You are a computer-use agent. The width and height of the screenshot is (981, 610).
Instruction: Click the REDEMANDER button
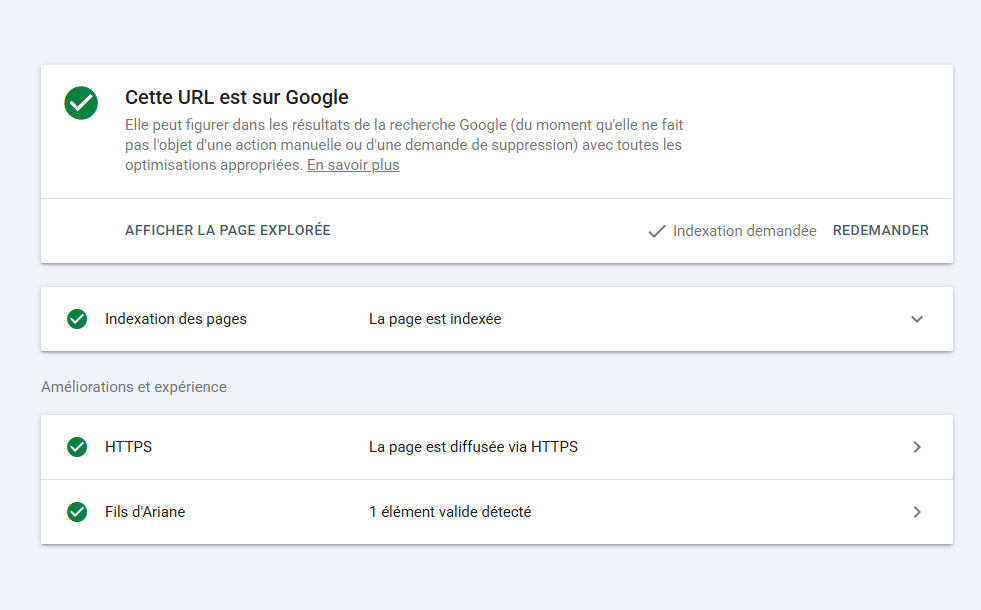(x=880, y=230)
